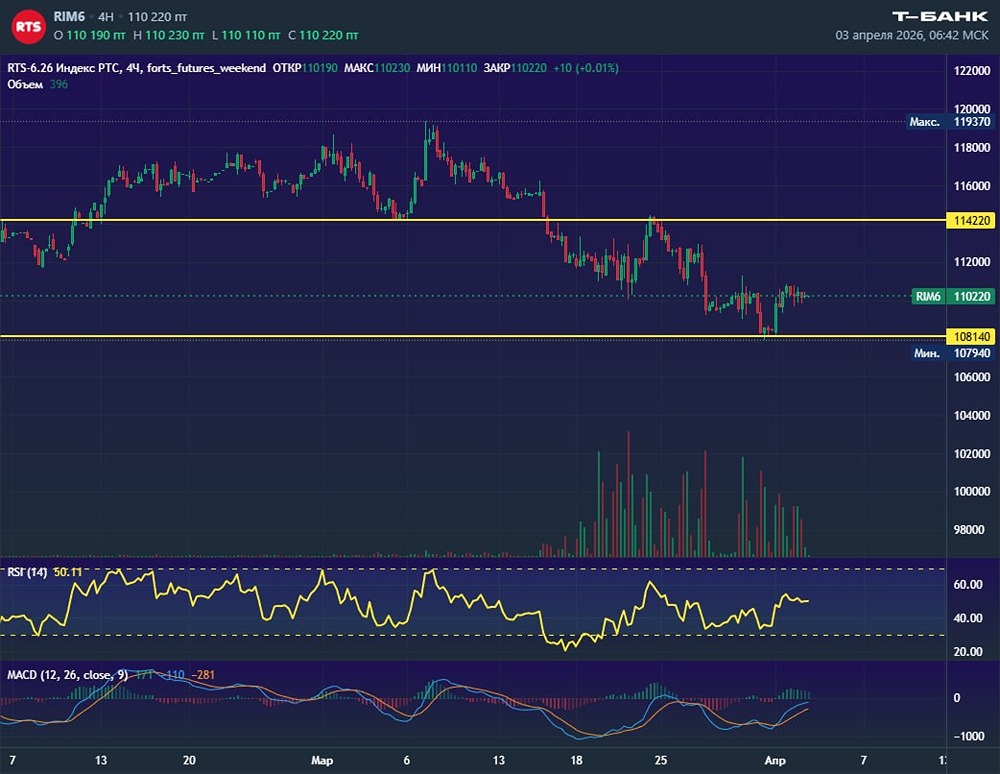The height and width of the screenshot is (774, 1000).
Task: Select the 108140 yellow level price tag
Action: (971, 337)
